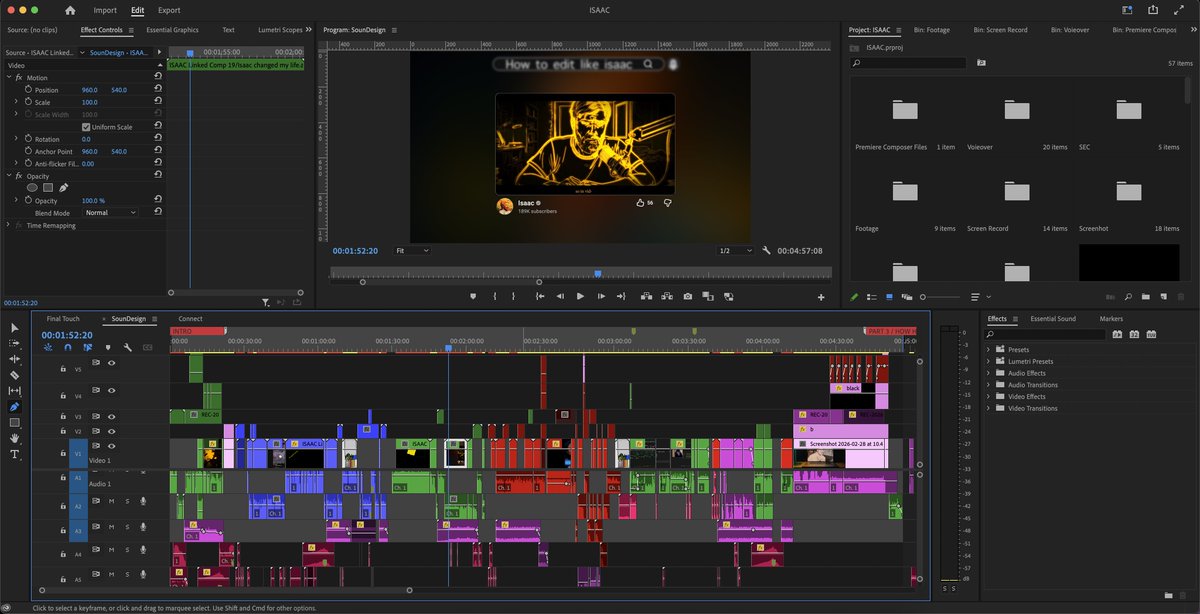Open timeline wrench display settings
The height and width of the screenshot is (614, 1200).
pos(128,347)
